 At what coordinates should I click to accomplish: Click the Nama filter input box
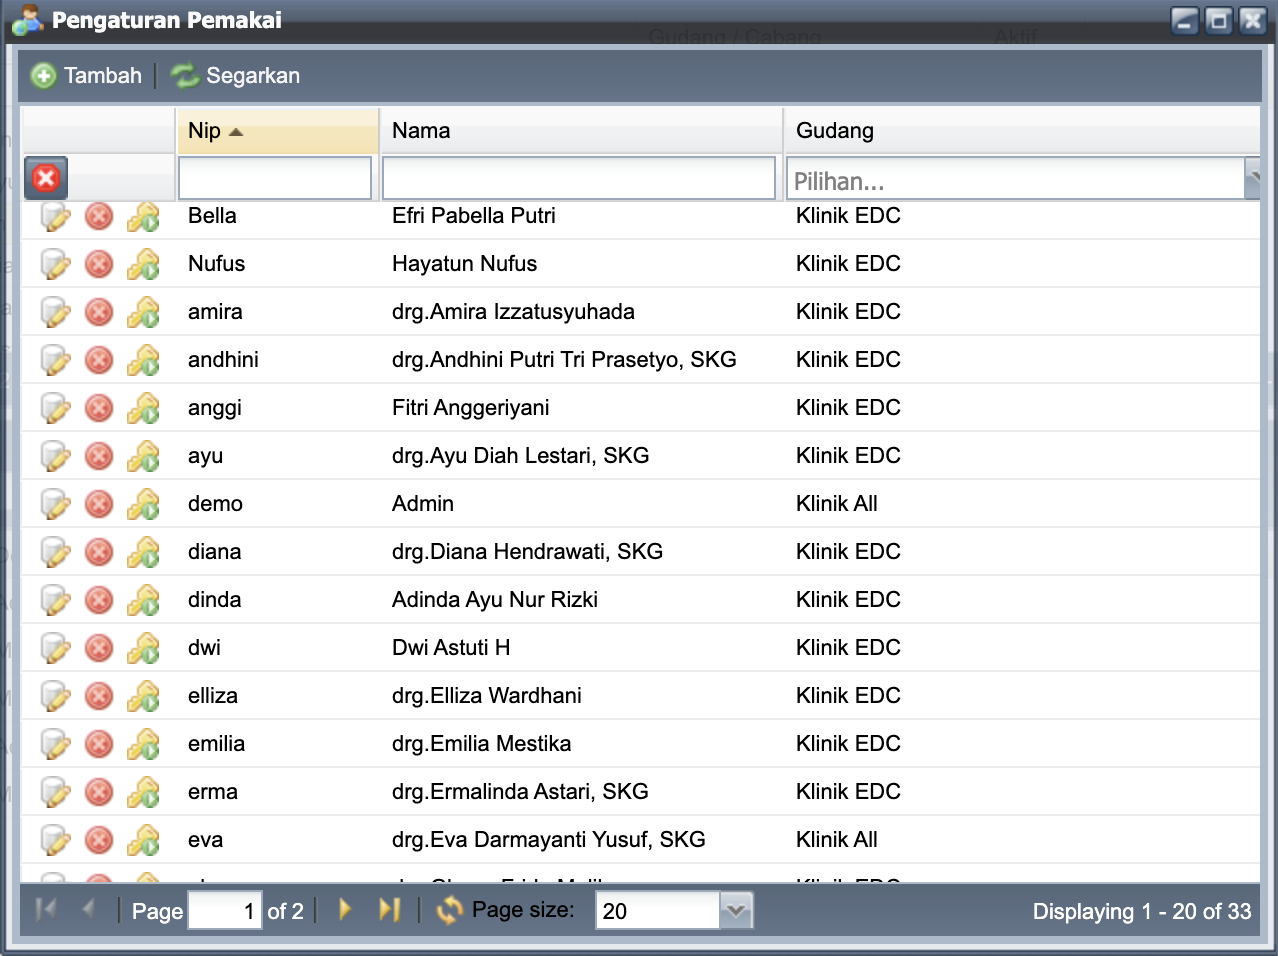[x=579, y=179]
